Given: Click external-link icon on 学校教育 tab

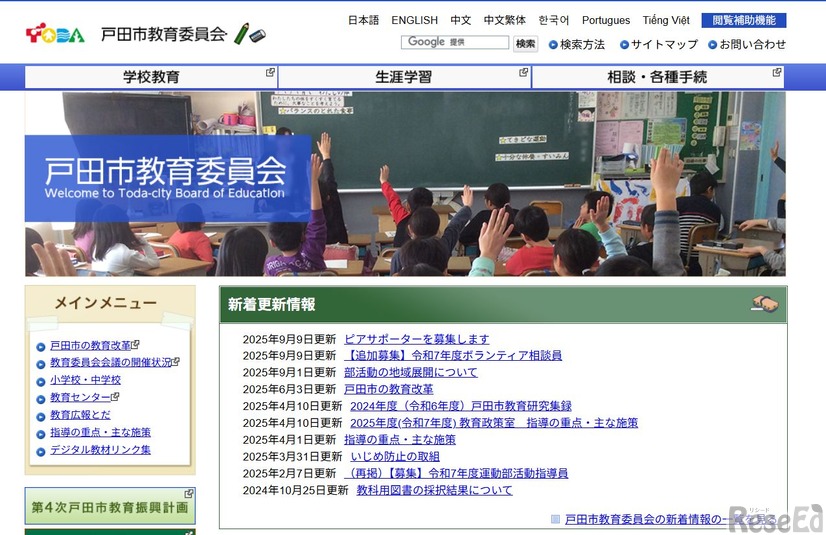Looking at the screenshot, I should [270, 72].
